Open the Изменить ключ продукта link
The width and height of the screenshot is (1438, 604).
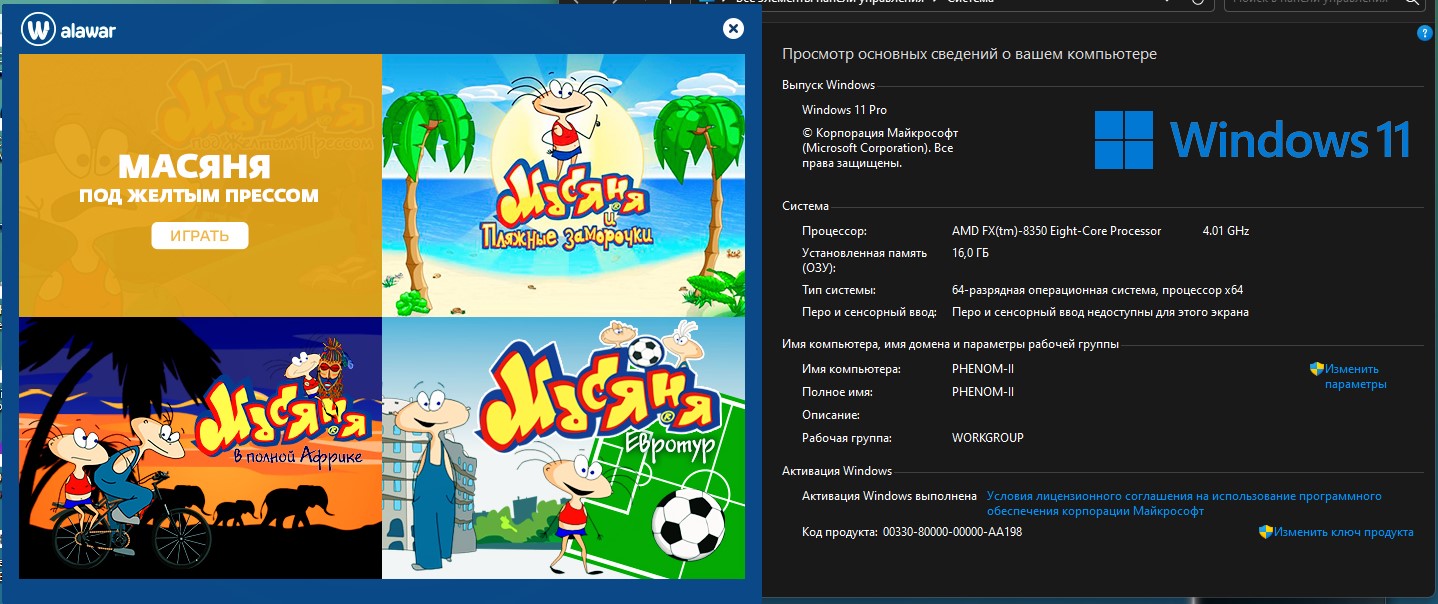click(x=1343, y=532)
